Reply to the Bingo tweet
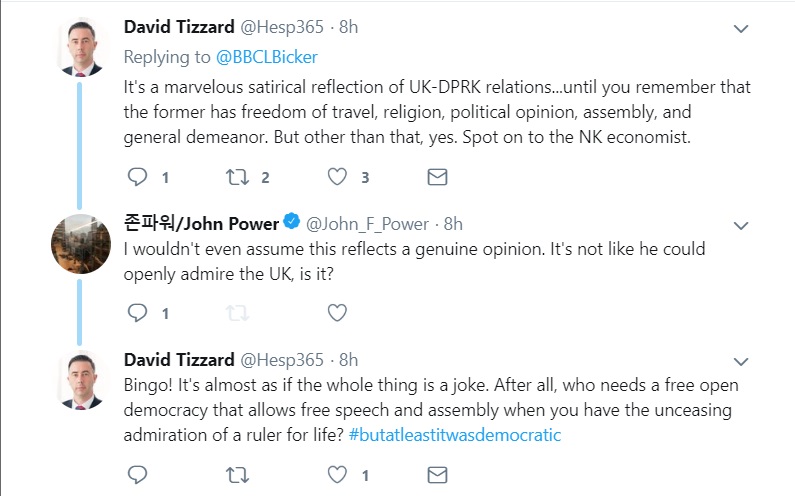The width and height of the screenshot is (795, 496). point(138,474)
